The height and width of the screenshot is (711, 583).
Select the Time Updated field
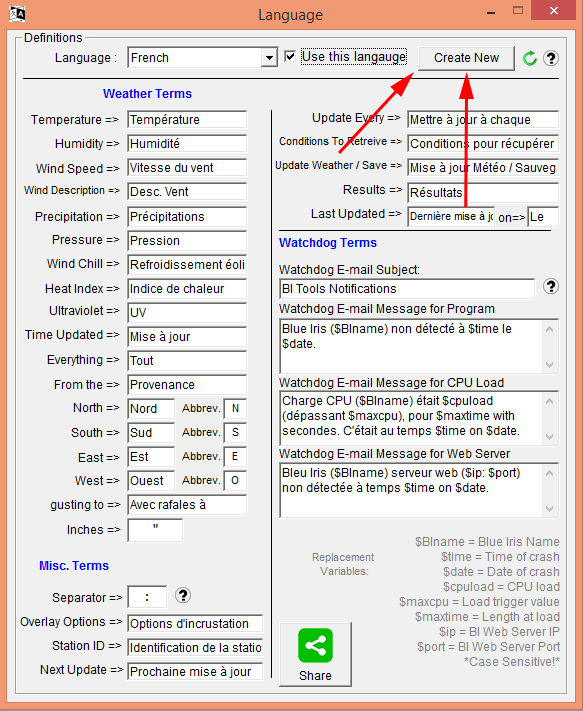tap(187, 337)
